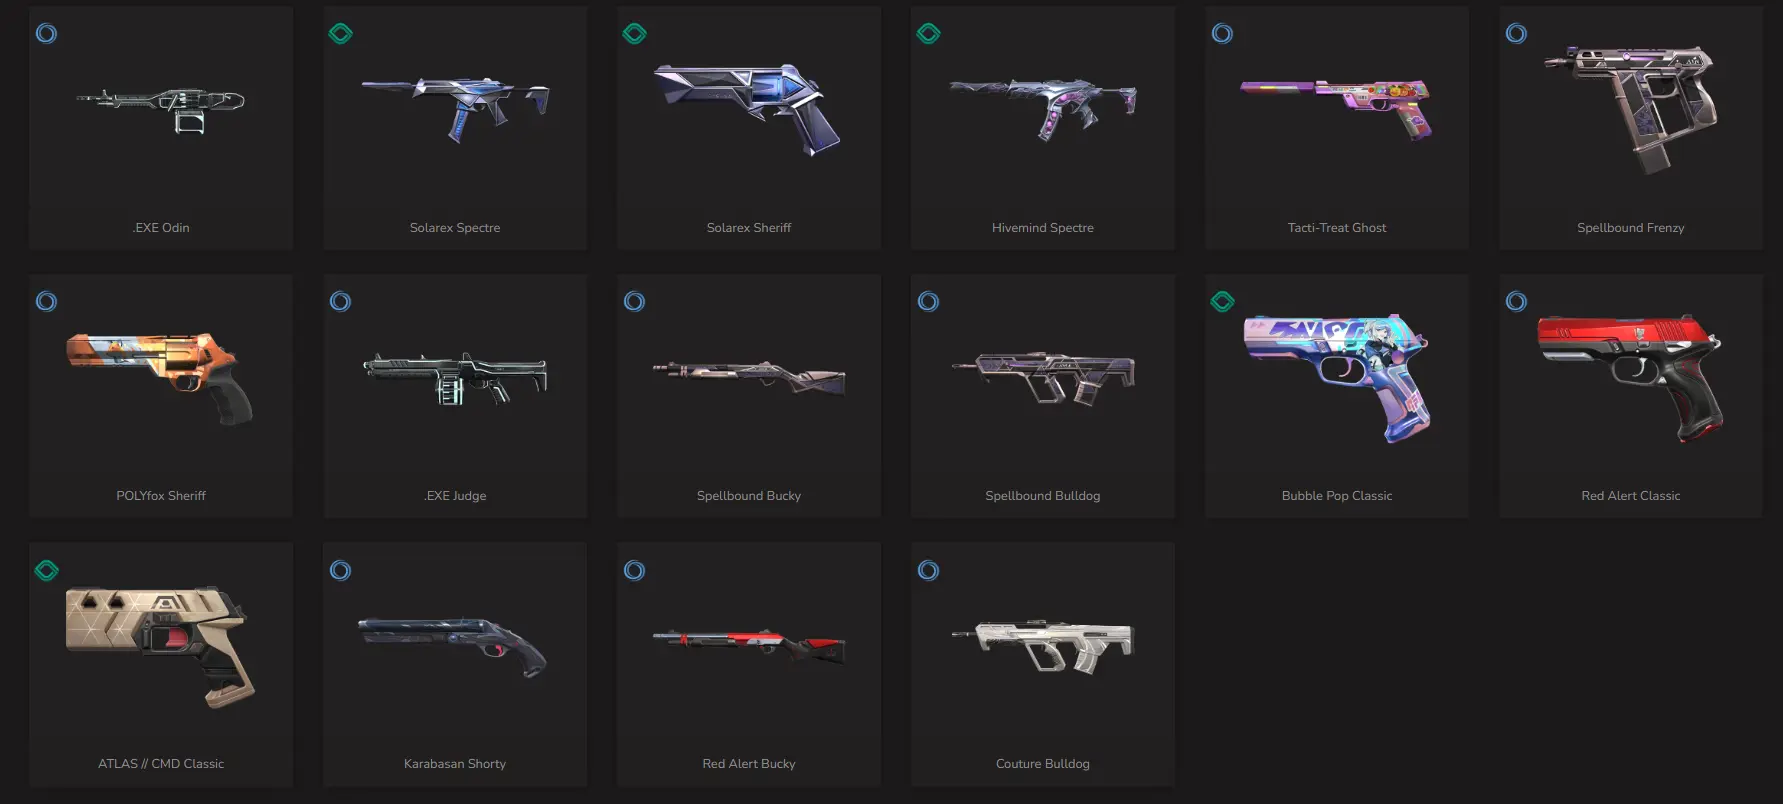This screenshot has height=804, width=1783.
Task: Click the green tier icon on Solarex Spectre card
Action: [x=340, y=34]
